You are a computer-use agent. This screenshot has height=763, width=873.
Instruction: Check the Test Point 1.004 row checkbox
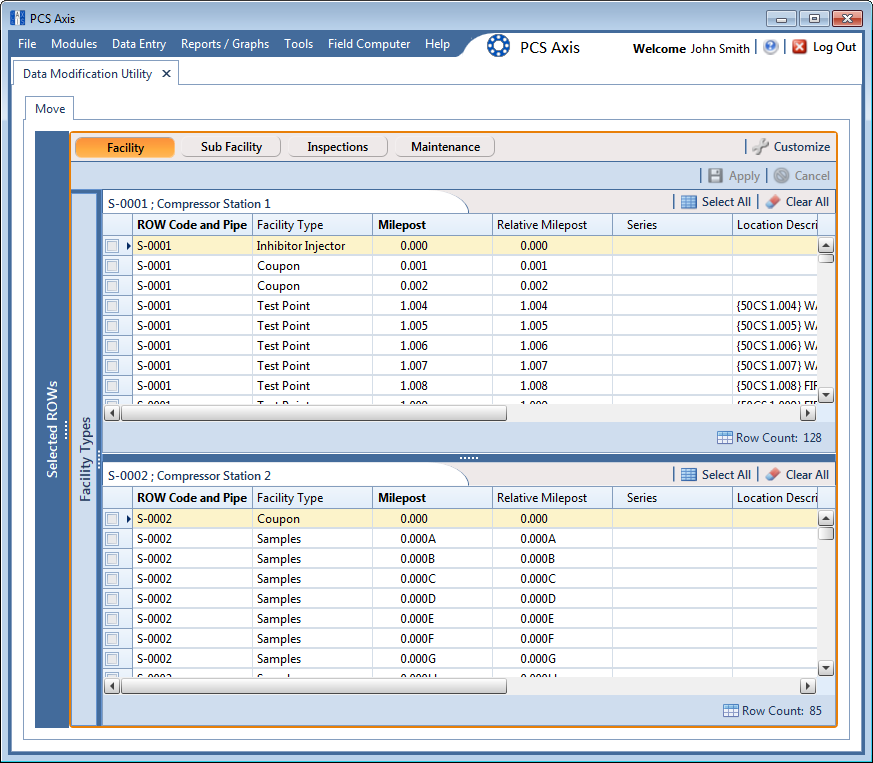coord(112,306)
